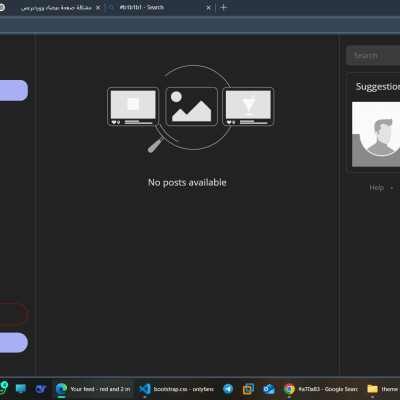Image resolution: width=400 pixels, height=400 pixels.
Task: Open the "theme" folder taskbar item
Action: click(382, 389)
